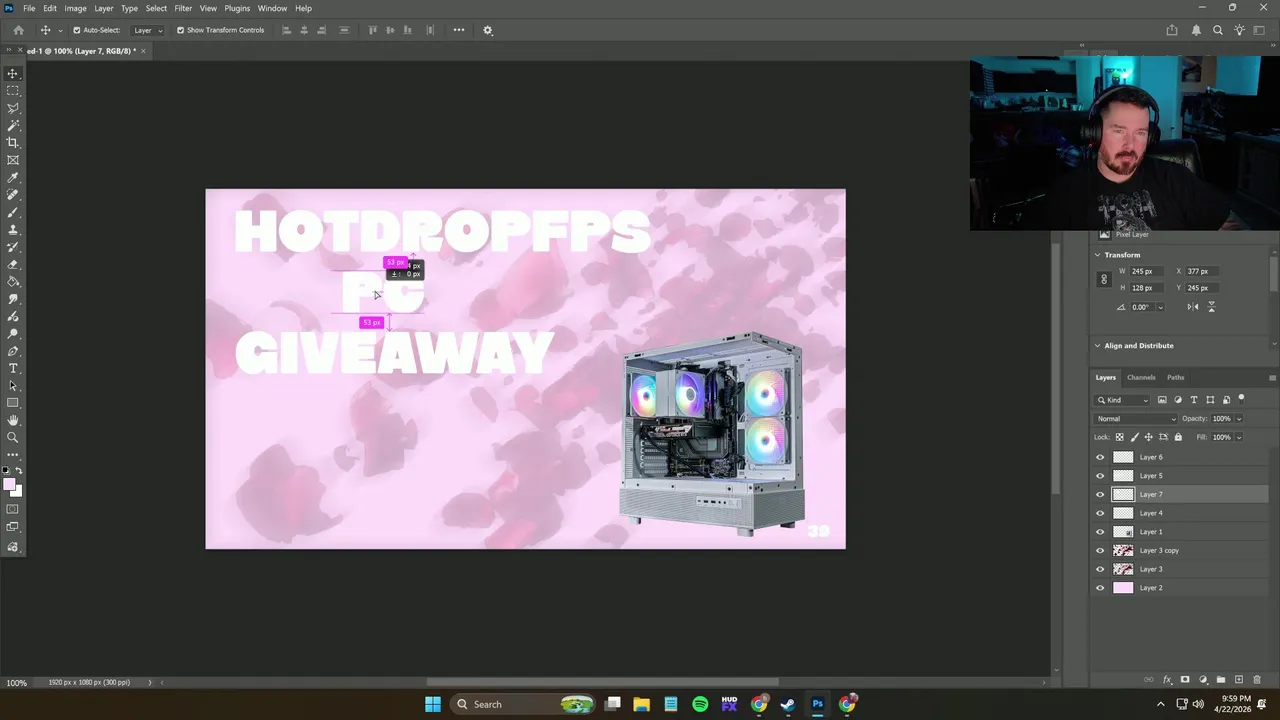Screen dimensions: 1280x720
Task: Open the options bar gear settings
Action: 488,30
